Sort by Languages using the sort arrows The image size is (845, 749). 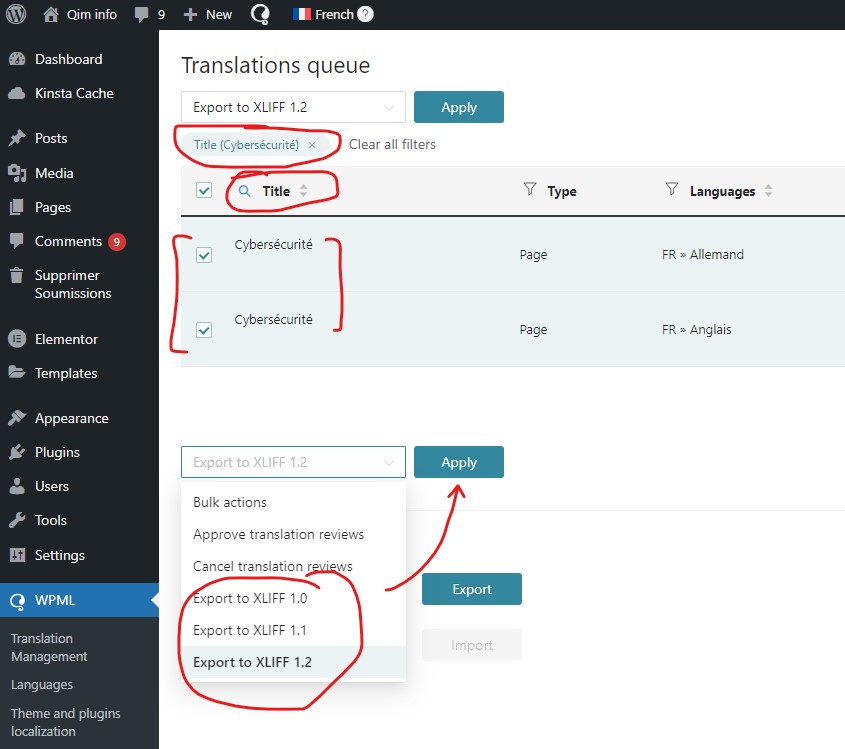768,191
